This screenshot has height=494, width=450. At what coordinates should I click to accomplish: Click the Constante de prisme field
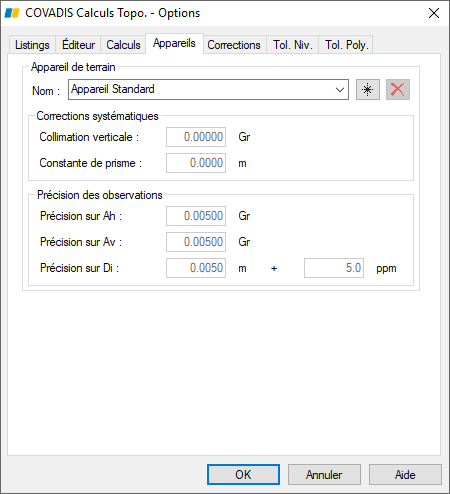(196, 163)
